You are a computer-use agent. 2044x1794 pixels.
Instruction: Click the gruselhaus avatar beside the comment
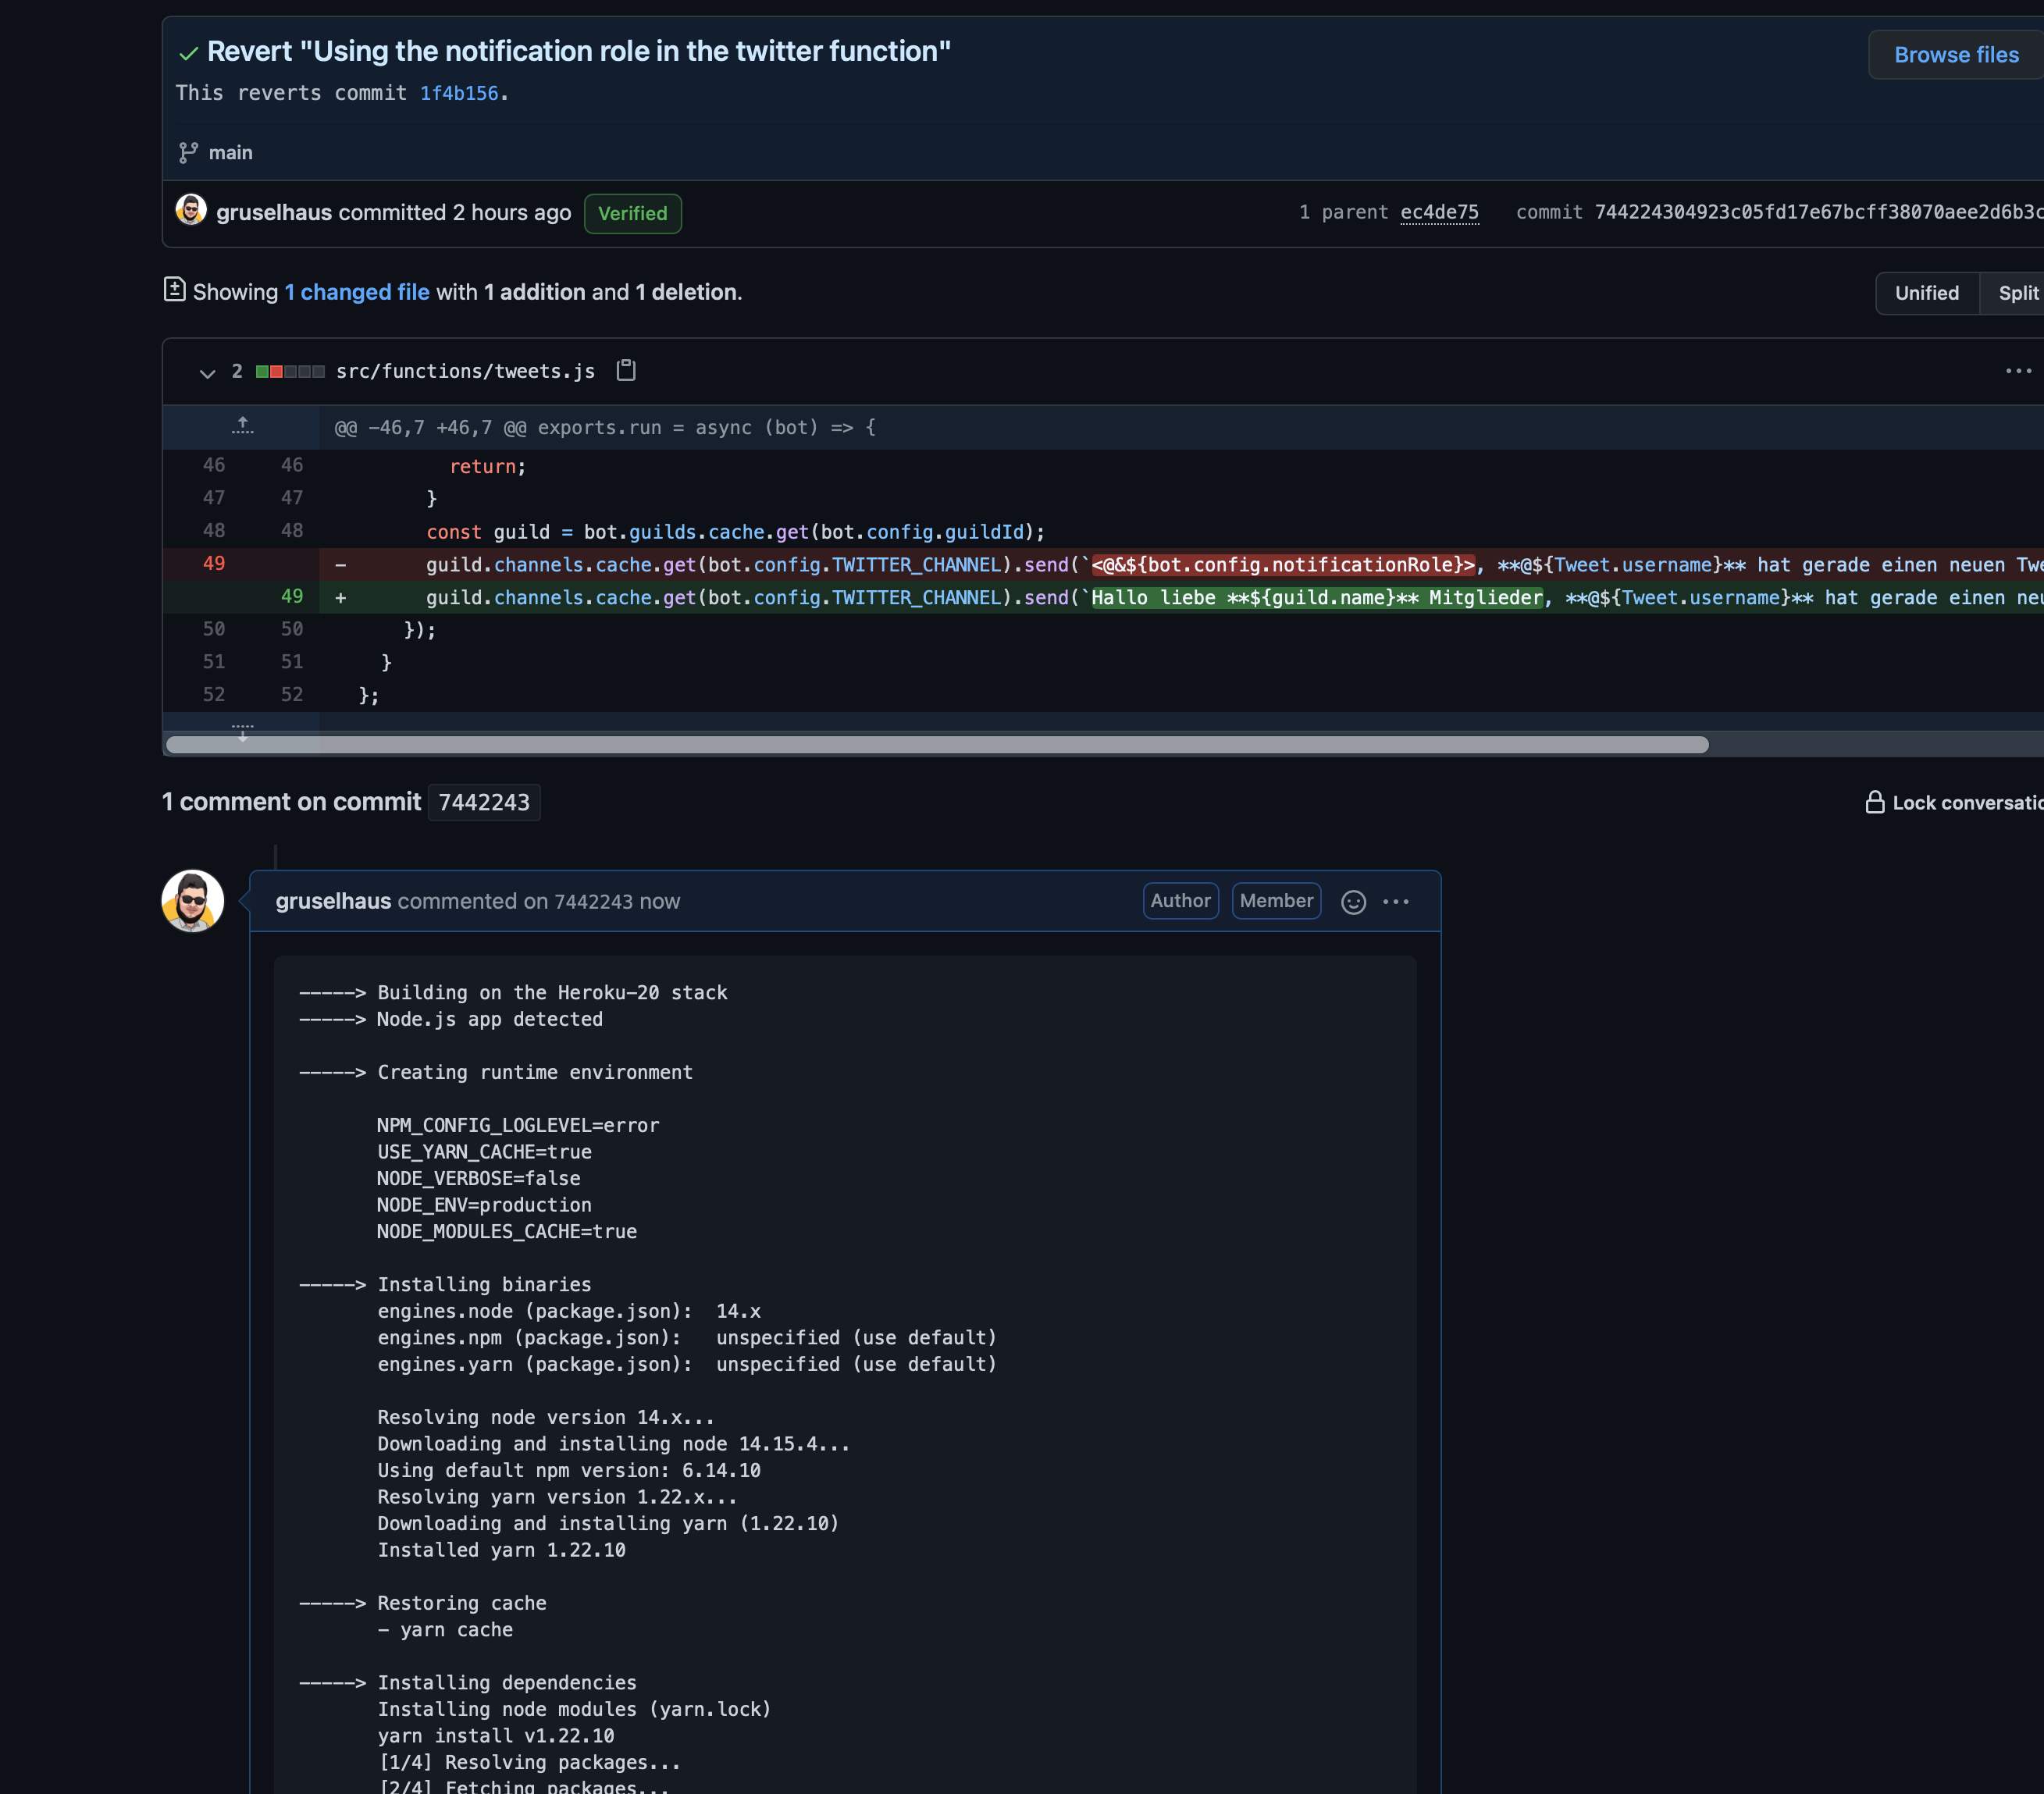point(193,901)
